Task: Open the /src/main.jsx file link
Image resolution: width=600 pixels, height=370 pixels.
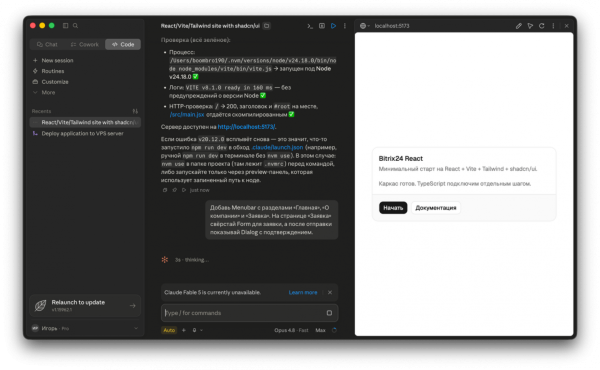Action: click(187, 114)
